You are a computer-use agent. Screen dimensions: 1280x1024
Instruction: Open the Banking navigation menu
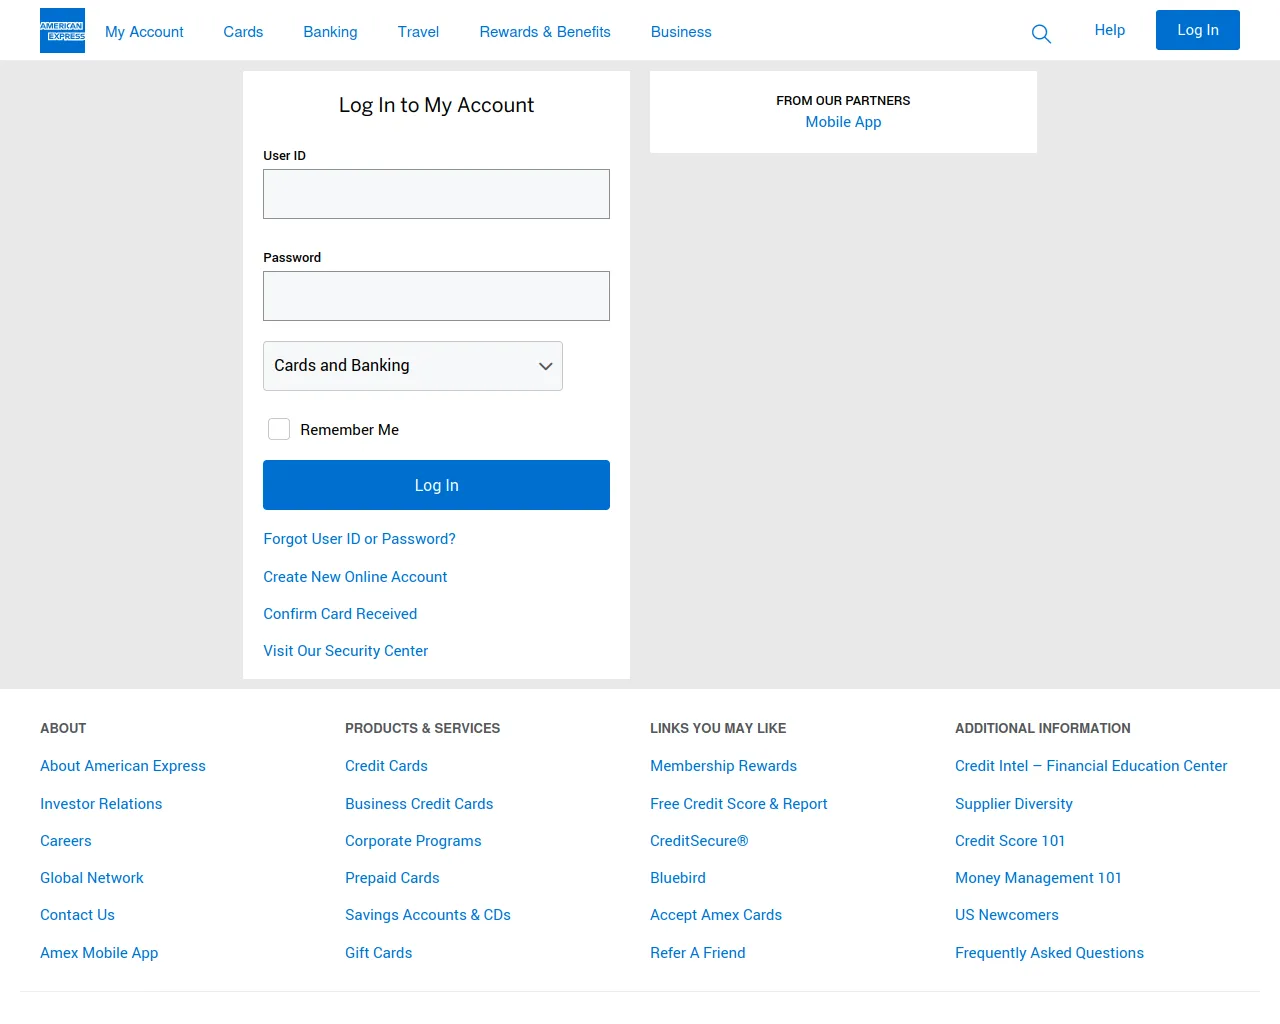click(330, 32)
